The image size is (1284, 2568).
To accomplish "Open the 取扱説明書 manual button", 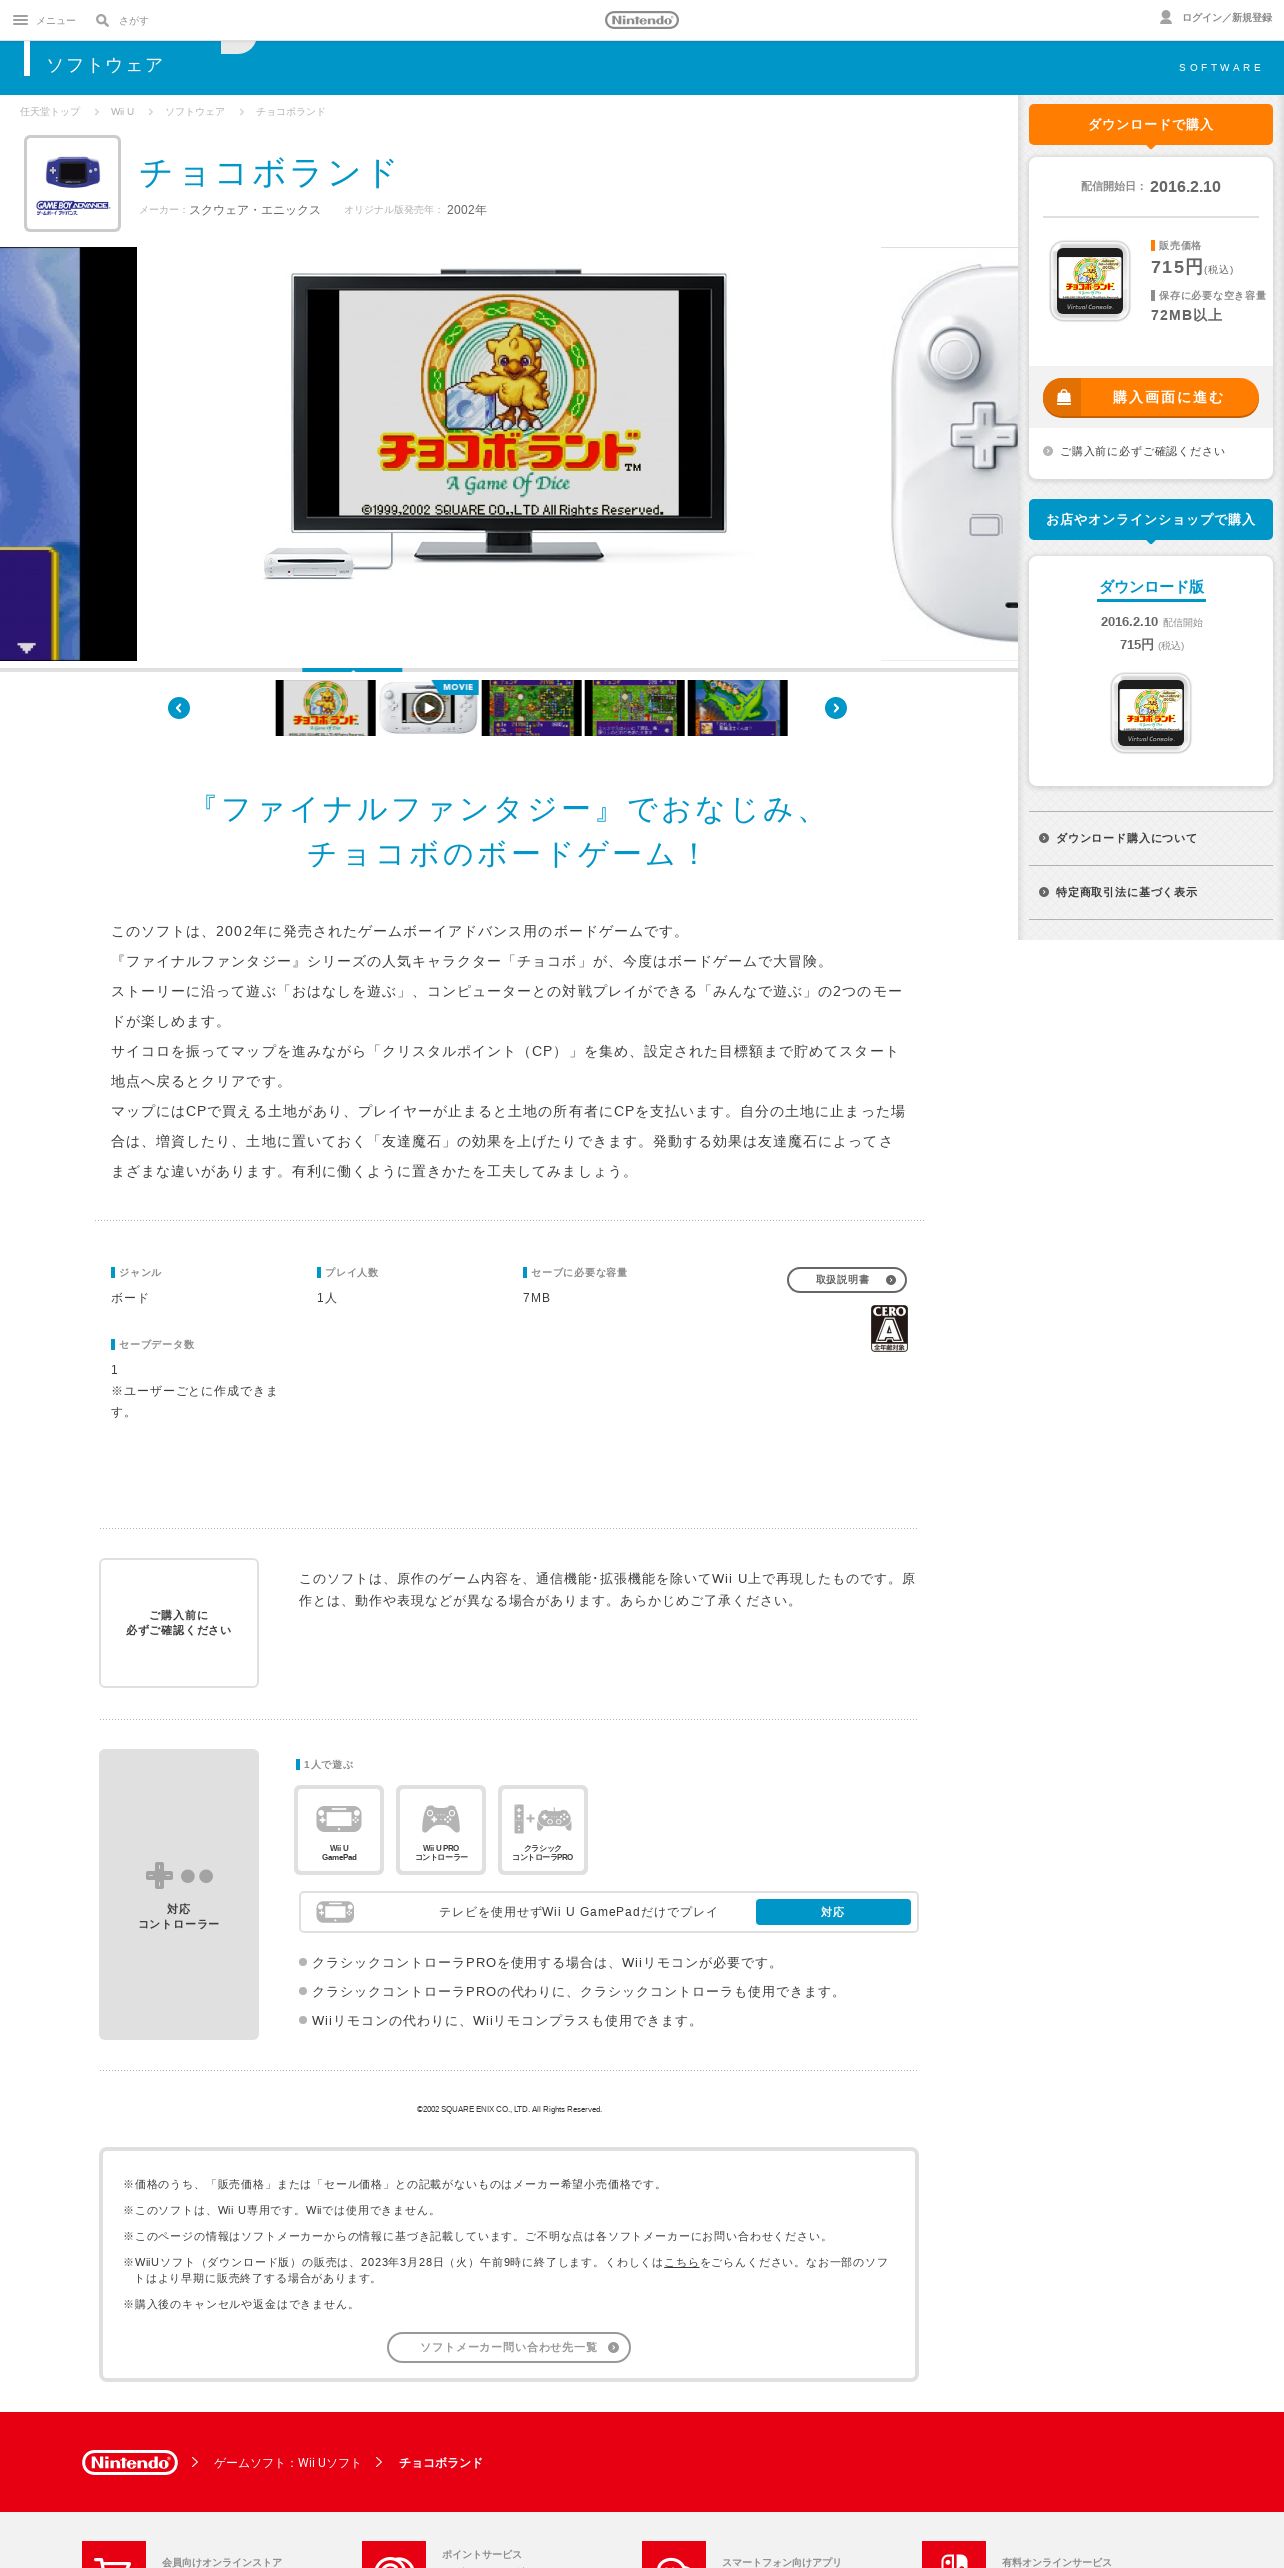I will tap(847, 1280).
